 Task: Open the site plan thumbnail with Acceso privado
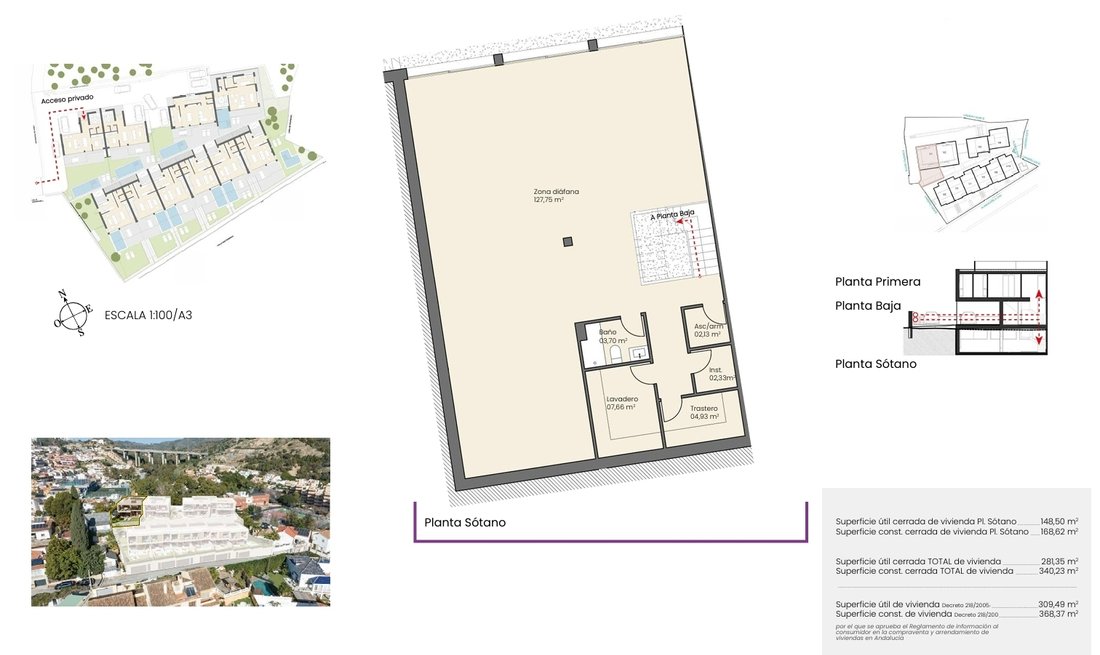coord(173,172)
